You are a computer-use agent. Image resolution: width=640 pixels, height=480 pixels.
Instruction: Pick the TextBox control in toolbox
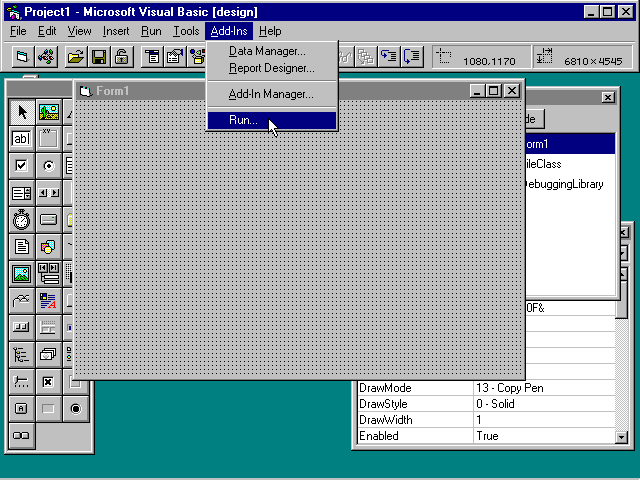[21, 139]
